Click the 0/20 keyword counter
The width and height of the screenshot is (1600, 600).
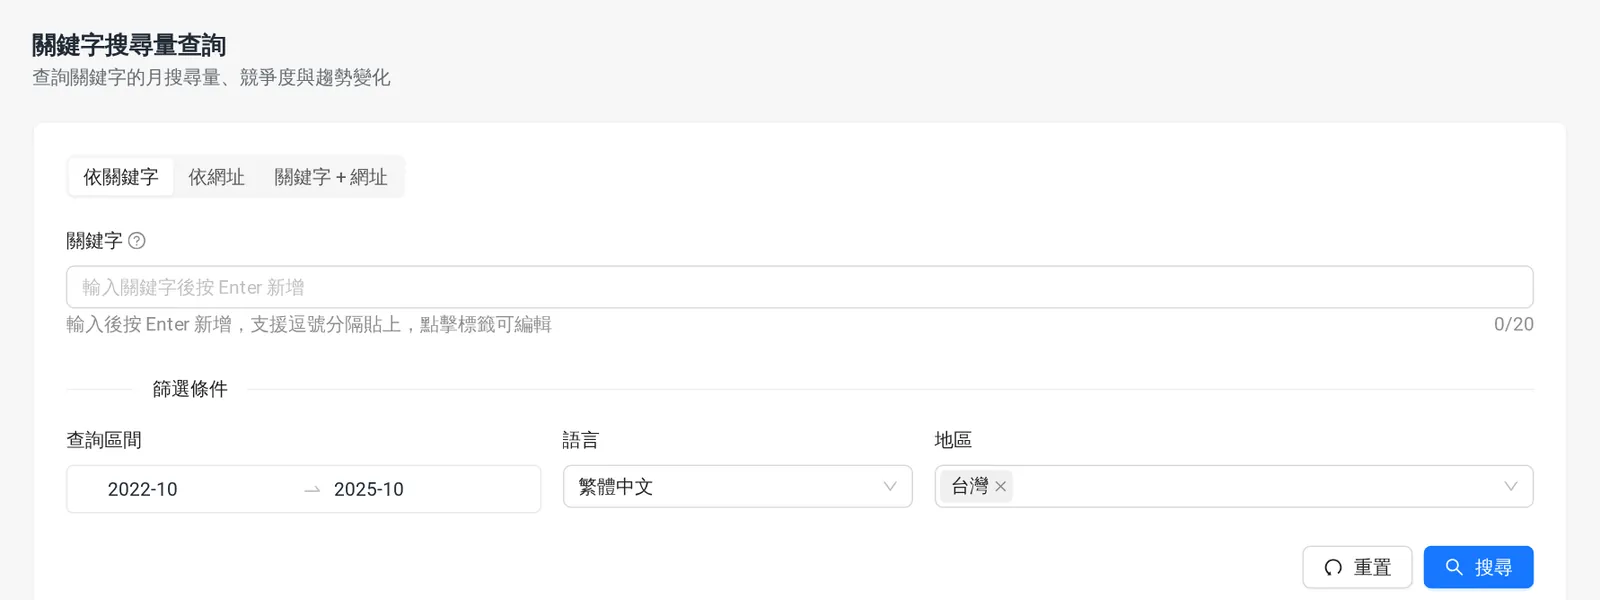1513,324
